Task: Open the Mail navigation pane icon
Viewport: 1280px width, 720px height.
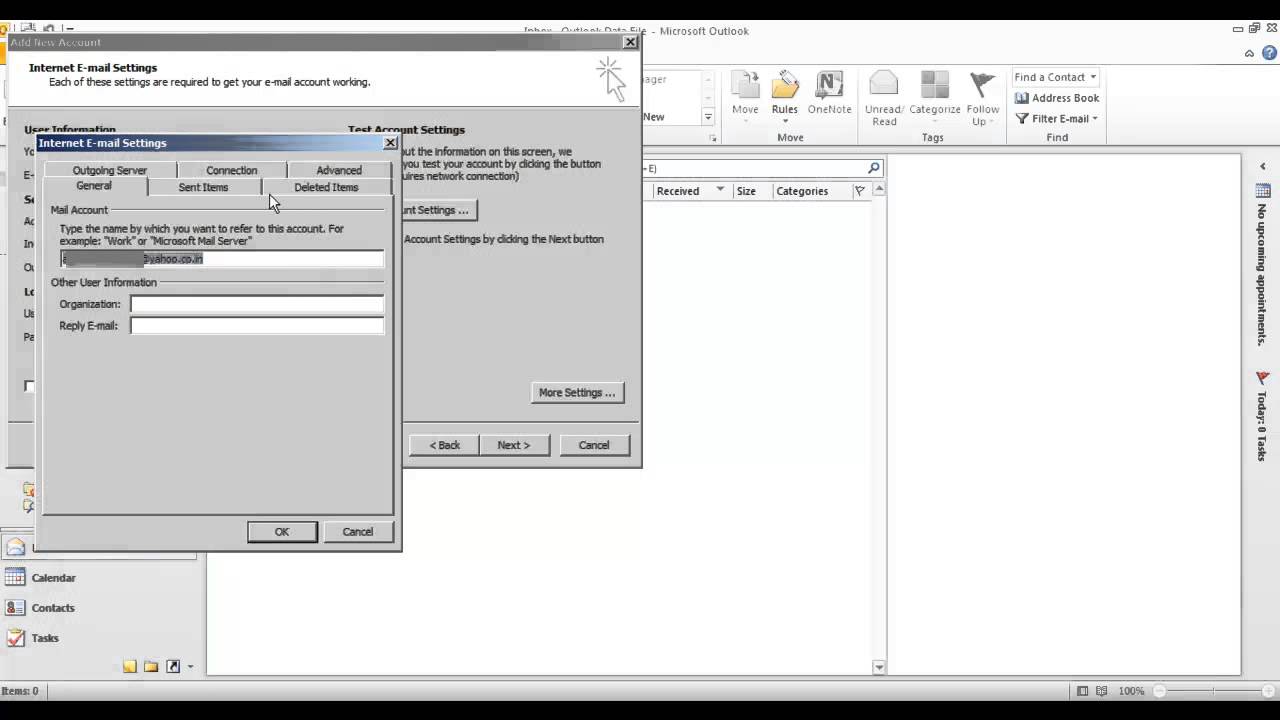Action: pyautogui.click(x=15, y=547)
